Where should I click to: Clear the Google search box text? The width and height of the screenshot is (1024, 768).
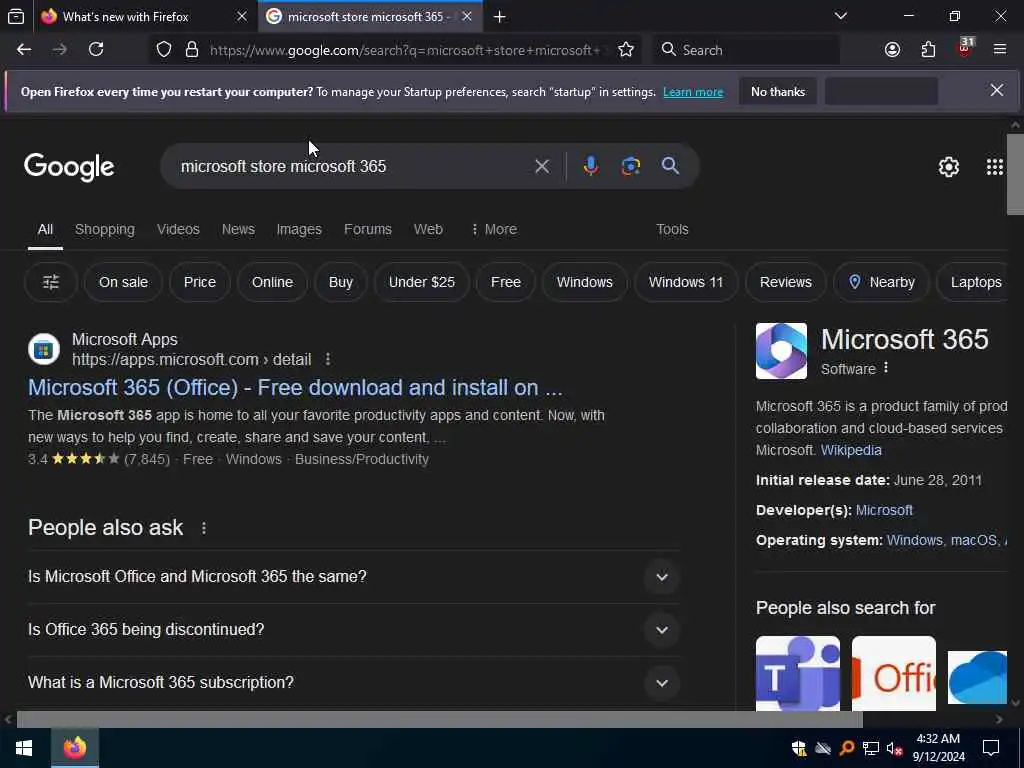click(542, 167)
